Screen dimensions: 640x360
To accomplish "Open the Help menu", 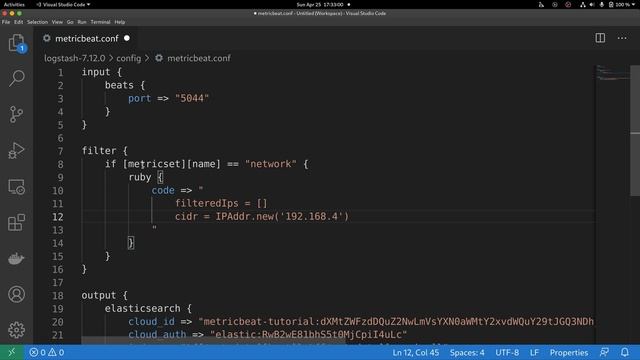I will [x=120, y=22].
